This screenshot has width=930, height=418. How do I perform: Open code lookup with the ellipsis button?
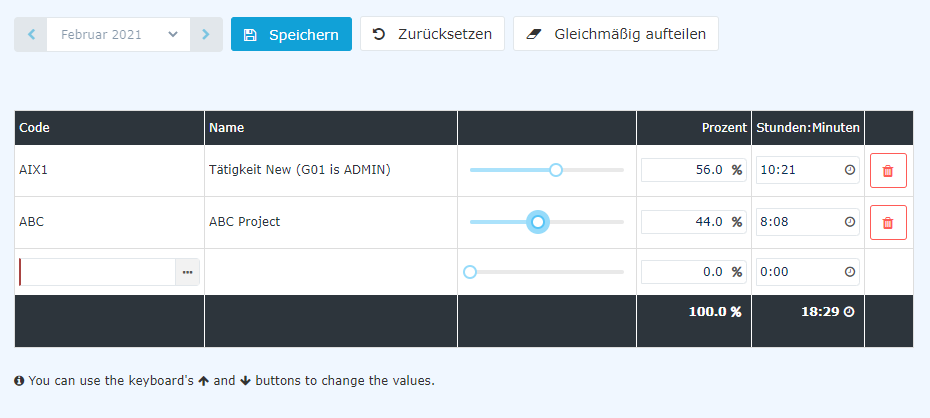pyautogui.click(x=187, y=272)
